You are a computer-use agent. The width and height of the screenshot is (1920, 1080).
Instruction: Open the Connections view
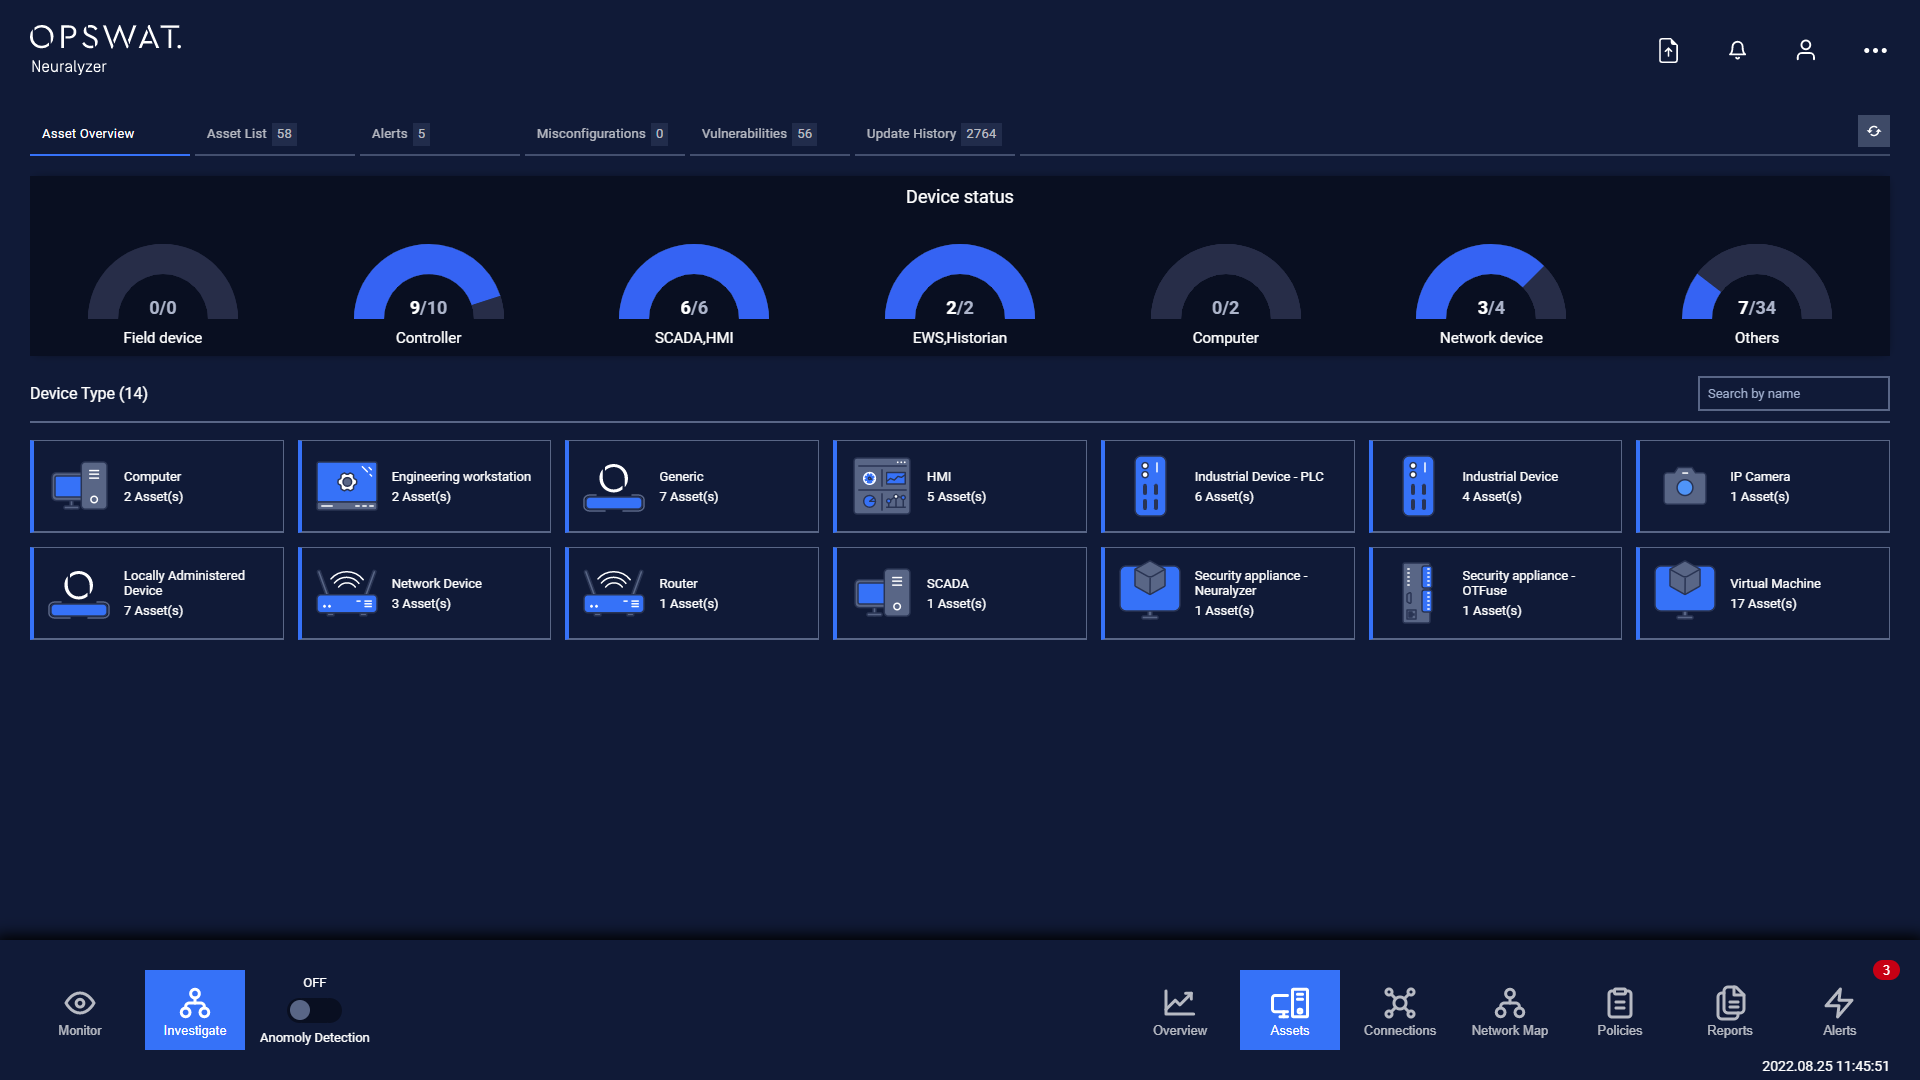pos(1399,1010)
